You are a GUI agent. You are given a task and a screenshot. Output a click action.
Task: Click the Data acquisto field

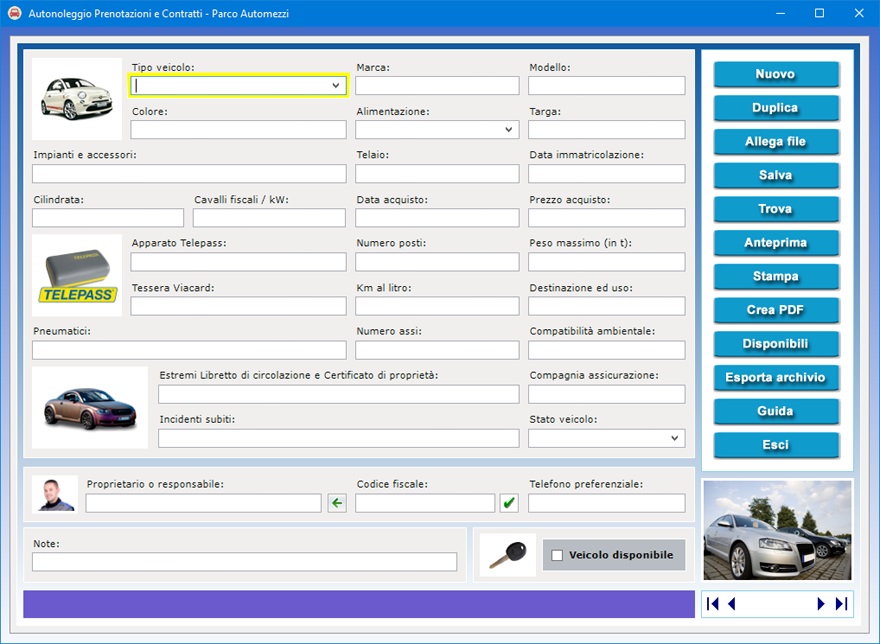437,218
